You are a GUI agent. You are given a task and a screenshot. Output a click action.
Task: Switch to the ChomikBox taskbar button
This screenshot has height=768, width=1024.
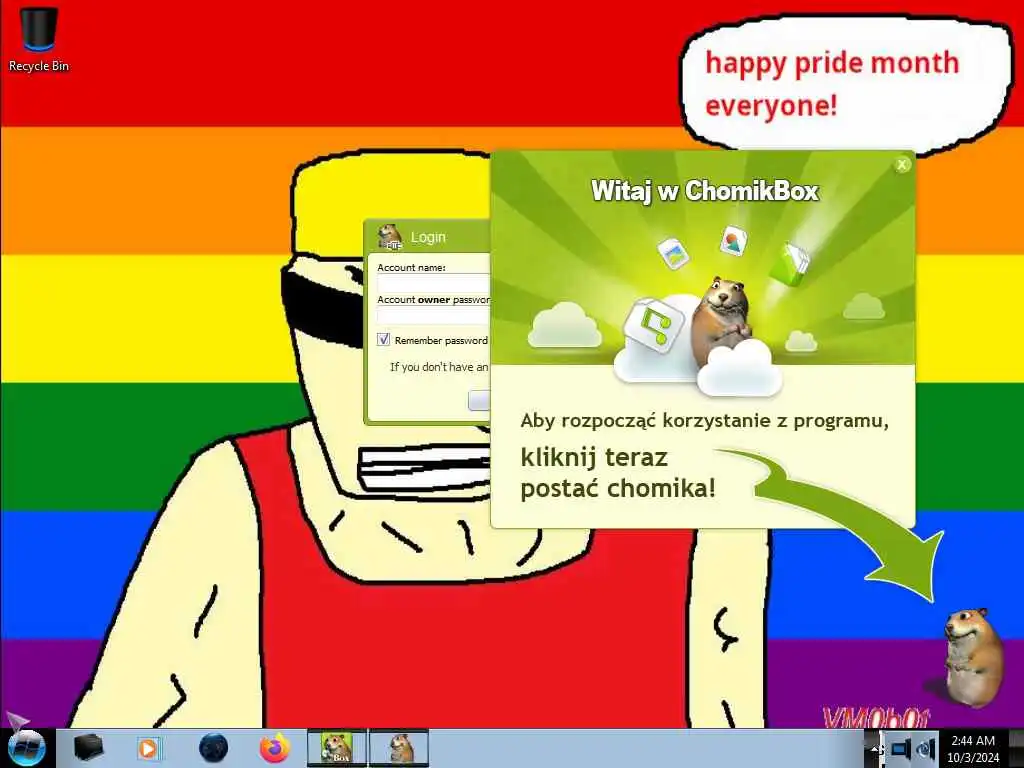(337, 748)
